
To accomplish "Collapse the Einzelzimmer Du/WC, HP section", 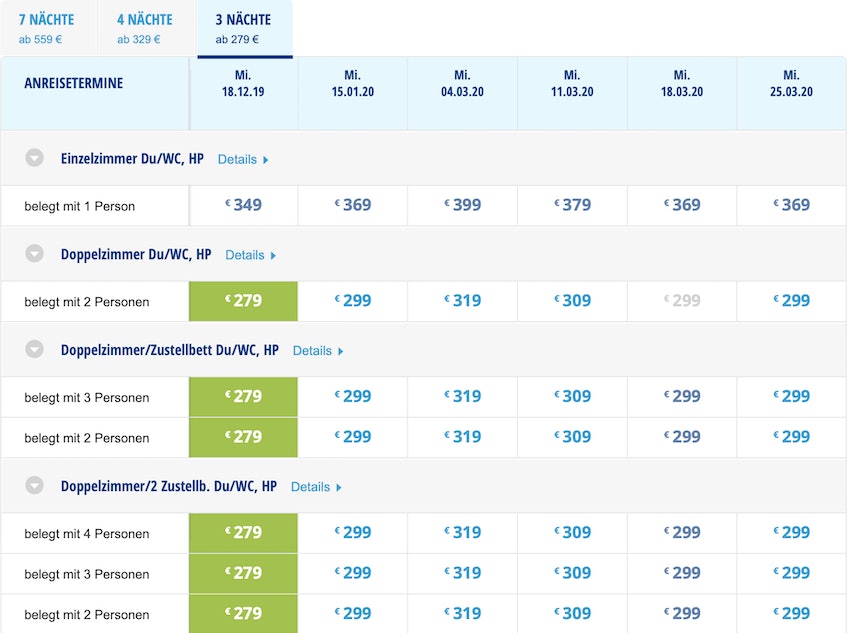I will [x=35, y=159].
